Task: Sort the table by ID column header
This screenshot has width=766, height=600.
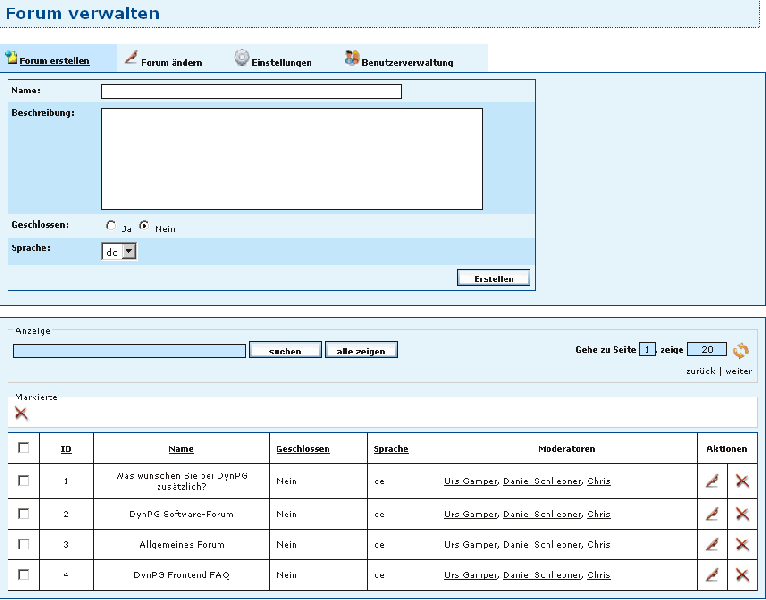Action: pos(66,449)
